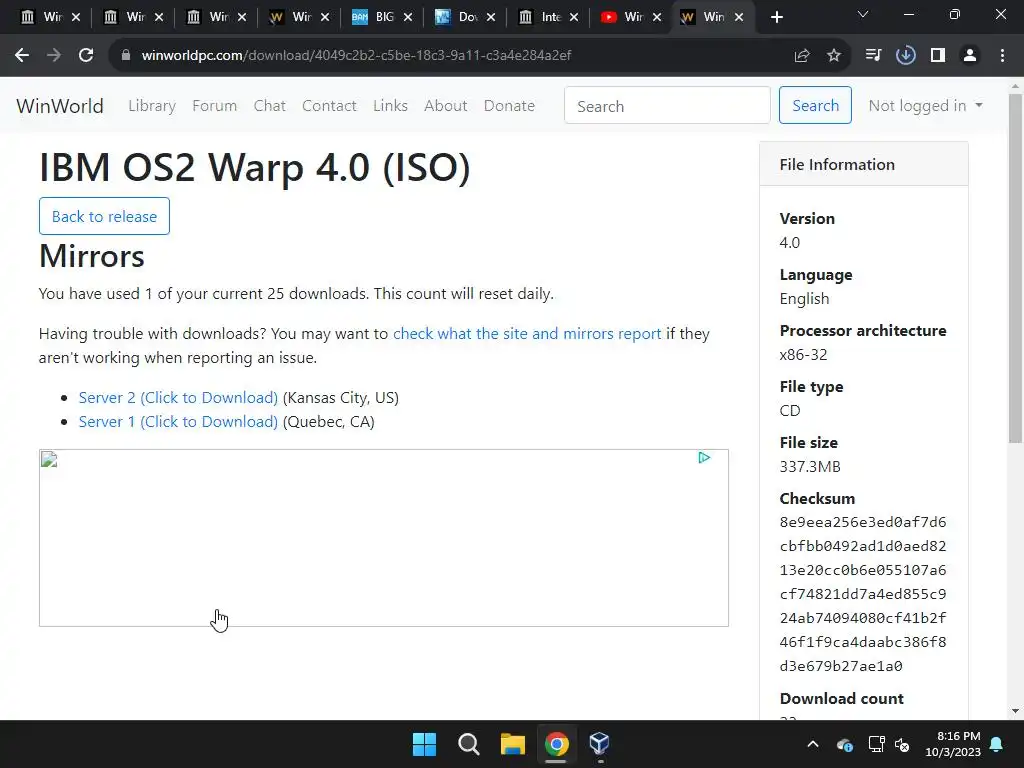Click the File size value 337.3MB
This screenshot has width=1024, height=768.
coord(810,467)
